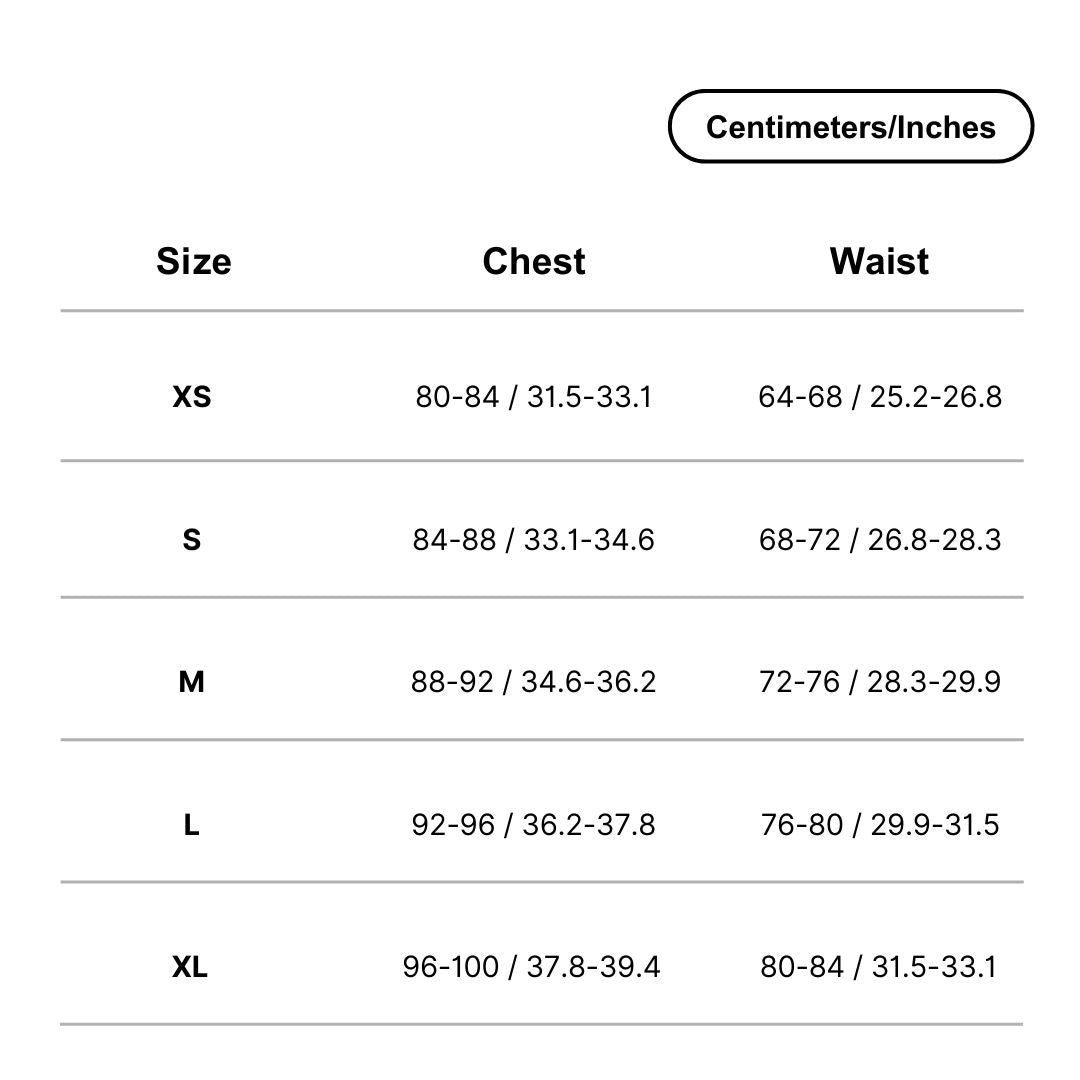1080x1080 pixels.
Task: Click L waist value 76-80 / 29.9-31.5
Action: tap(880, 824)
